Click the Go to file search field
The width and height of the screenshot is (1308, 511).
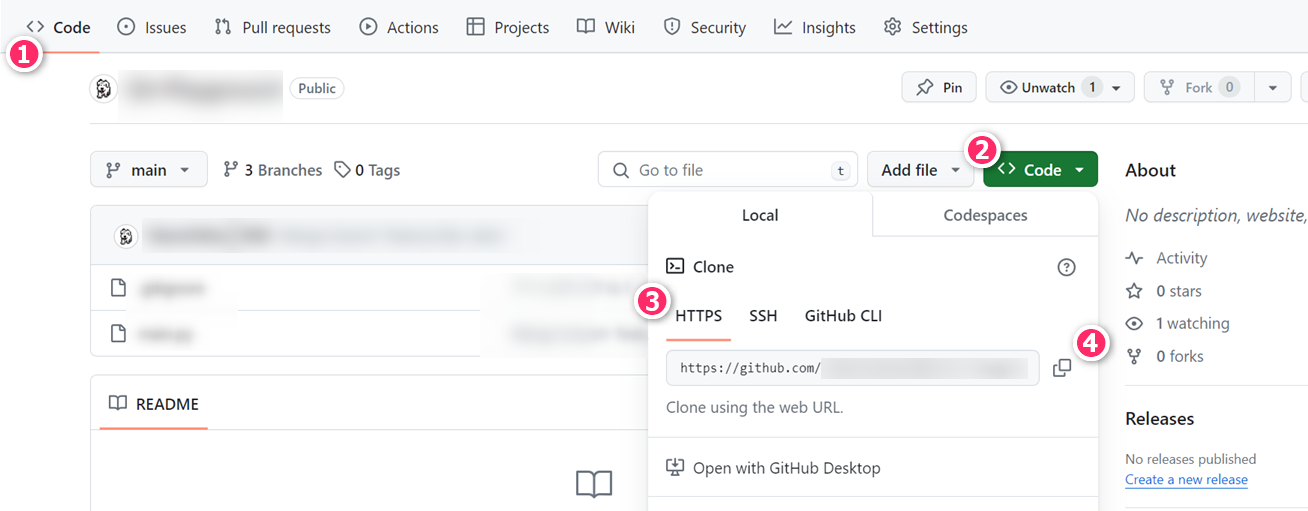click(730, 170)
